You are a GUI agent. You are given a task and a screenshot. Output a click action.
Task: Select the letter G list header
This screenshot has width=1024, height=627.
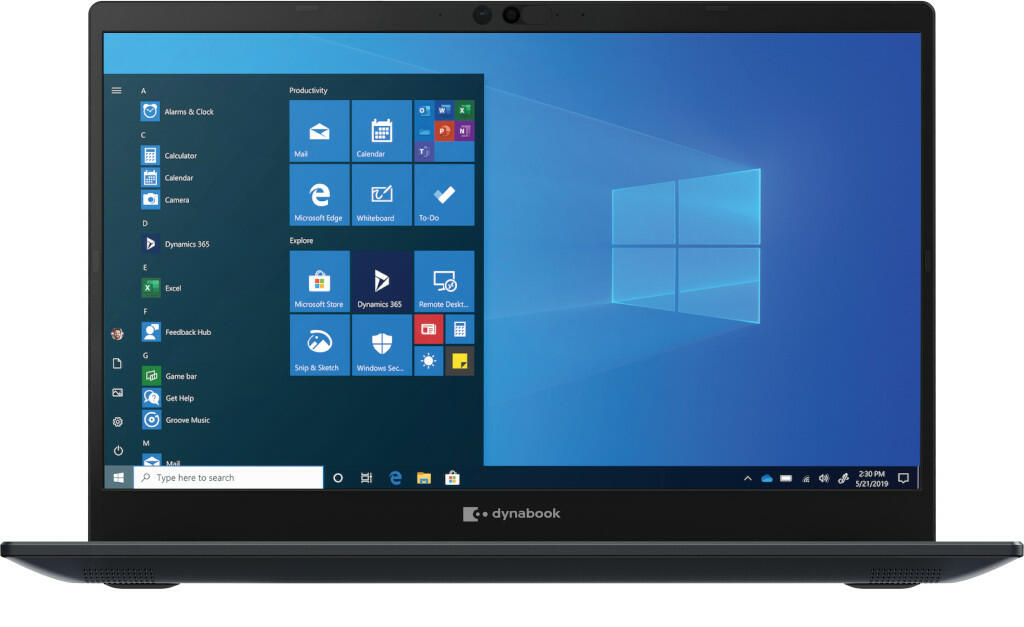click(x=146, y=355)
